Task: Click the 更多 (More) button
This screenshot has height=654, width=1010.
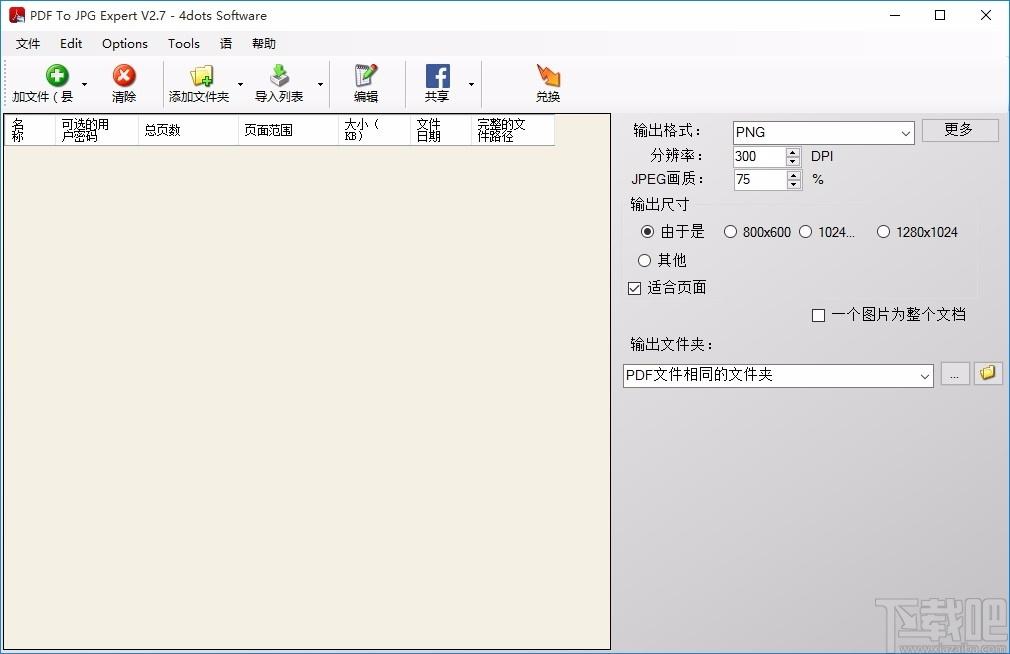Action: [960, 130]
